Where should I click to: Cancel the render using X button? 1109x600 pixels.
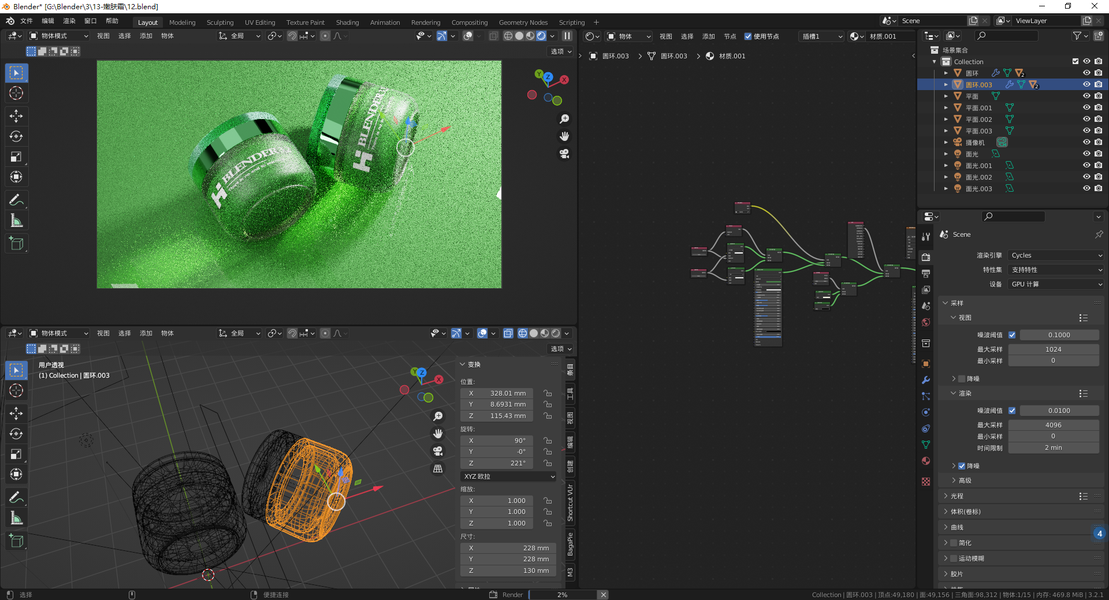[603, 594]
